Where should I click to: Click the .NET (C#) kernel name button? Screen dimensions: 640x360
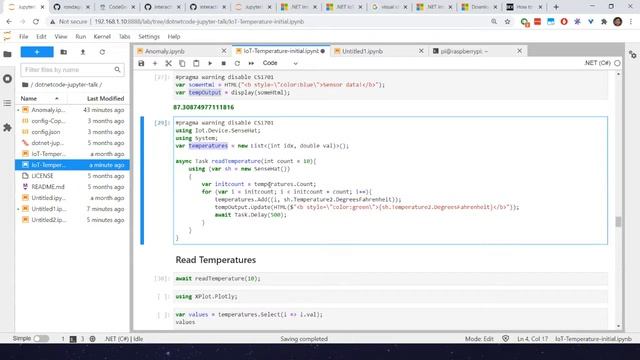click(597, 63)
